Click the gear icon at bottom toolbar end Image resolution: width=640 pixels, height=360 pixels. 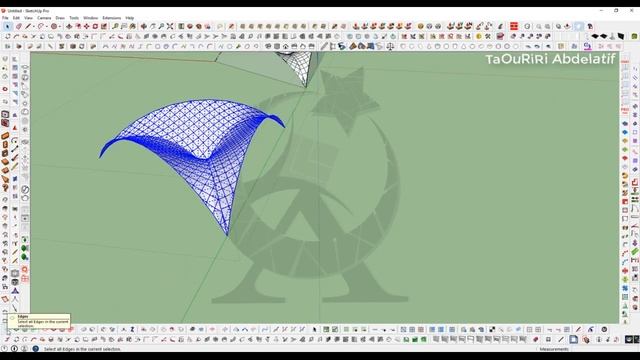point(604,330)
